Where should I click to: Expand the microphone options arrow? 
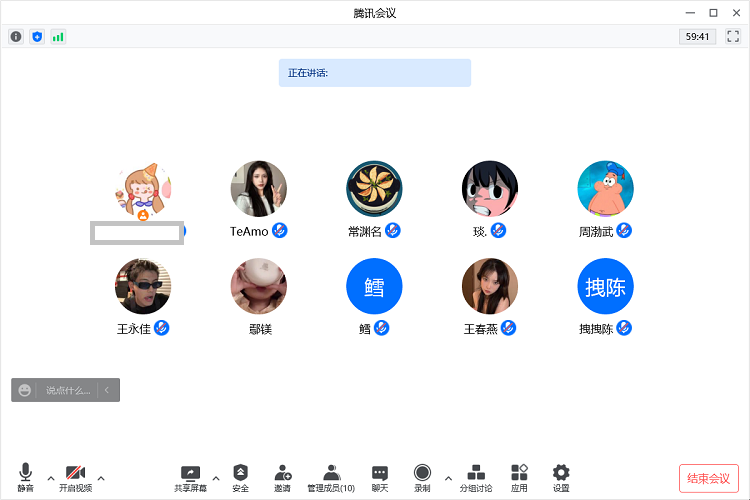coord(51,478)
